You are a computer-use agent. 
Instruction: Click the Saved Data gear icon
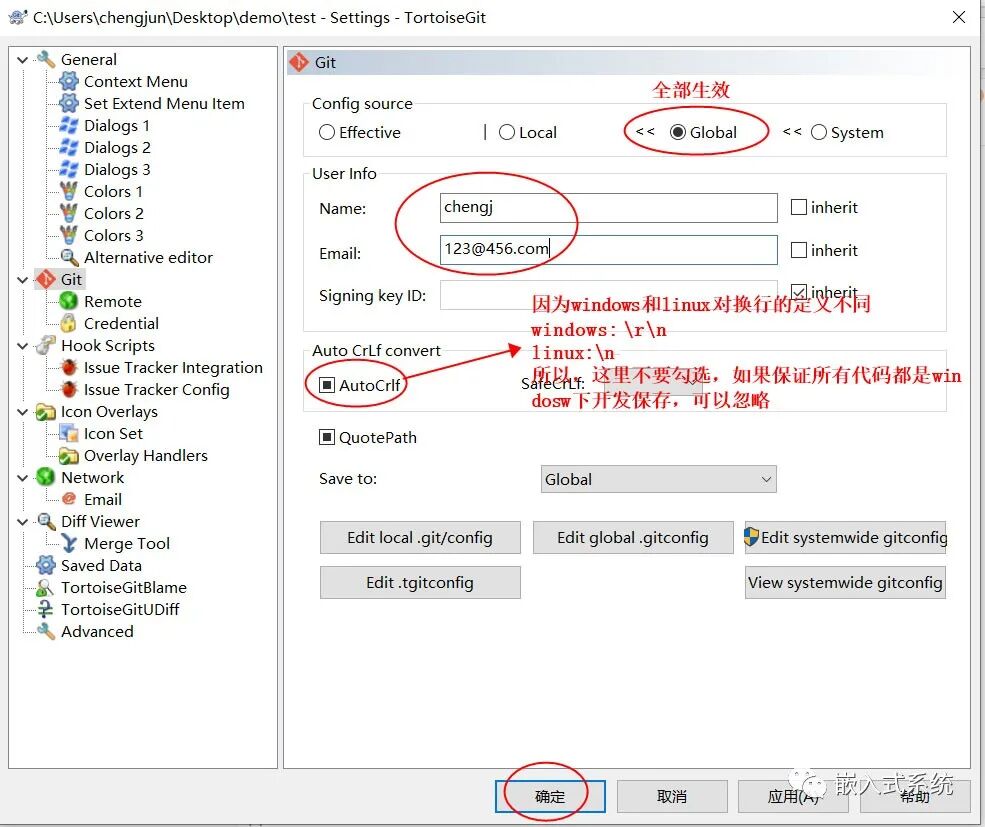click(46, 565)
